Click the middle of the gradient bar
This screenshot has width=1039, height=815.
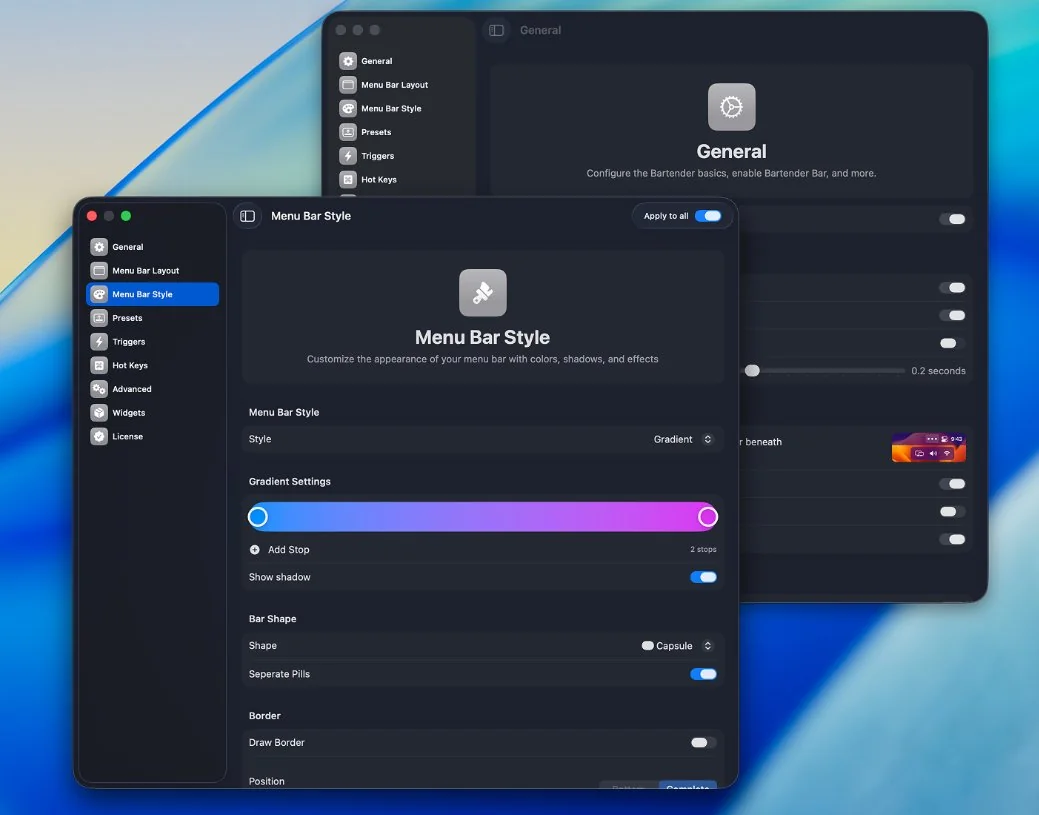pos(483,517)
